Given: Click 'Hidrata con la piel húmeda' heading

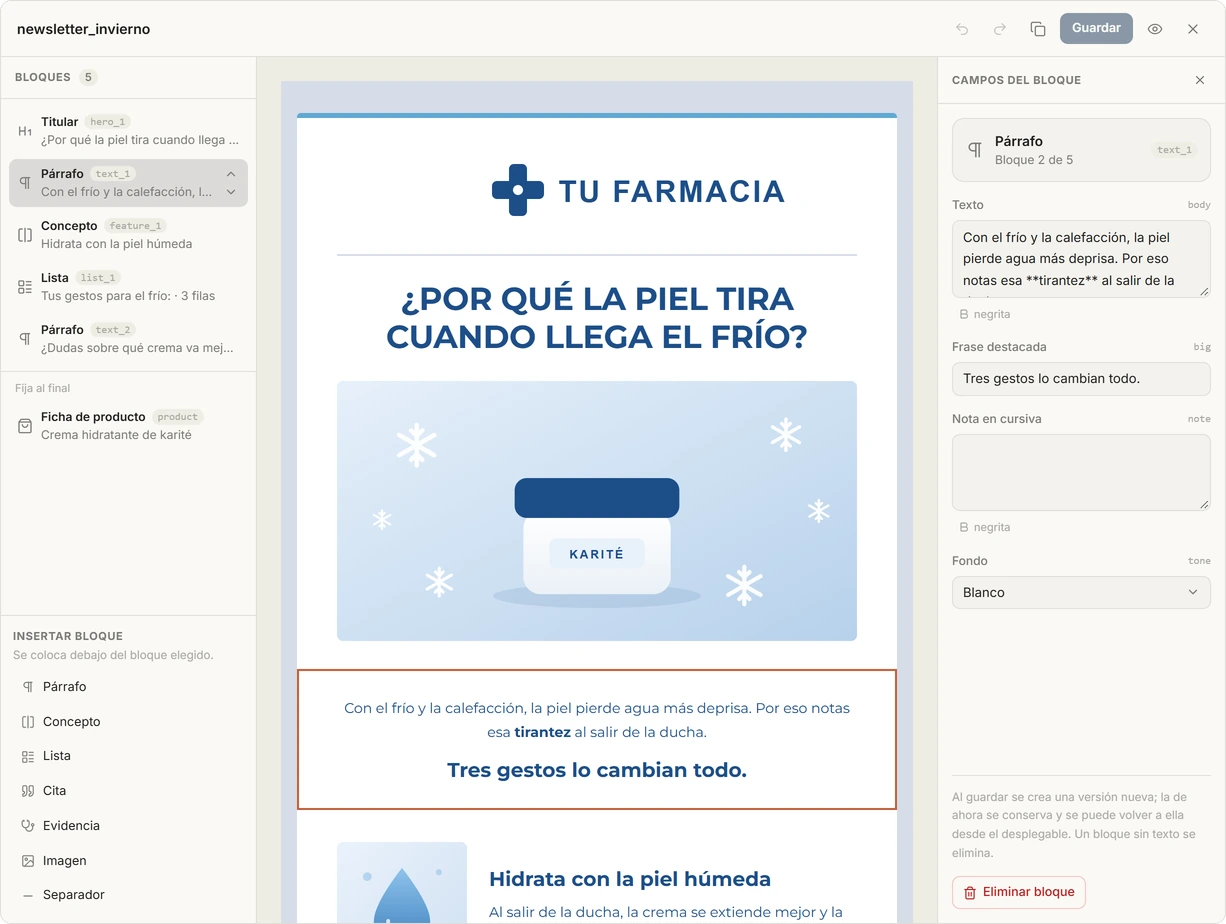Looking at the screenshot, I should (630, 879).
